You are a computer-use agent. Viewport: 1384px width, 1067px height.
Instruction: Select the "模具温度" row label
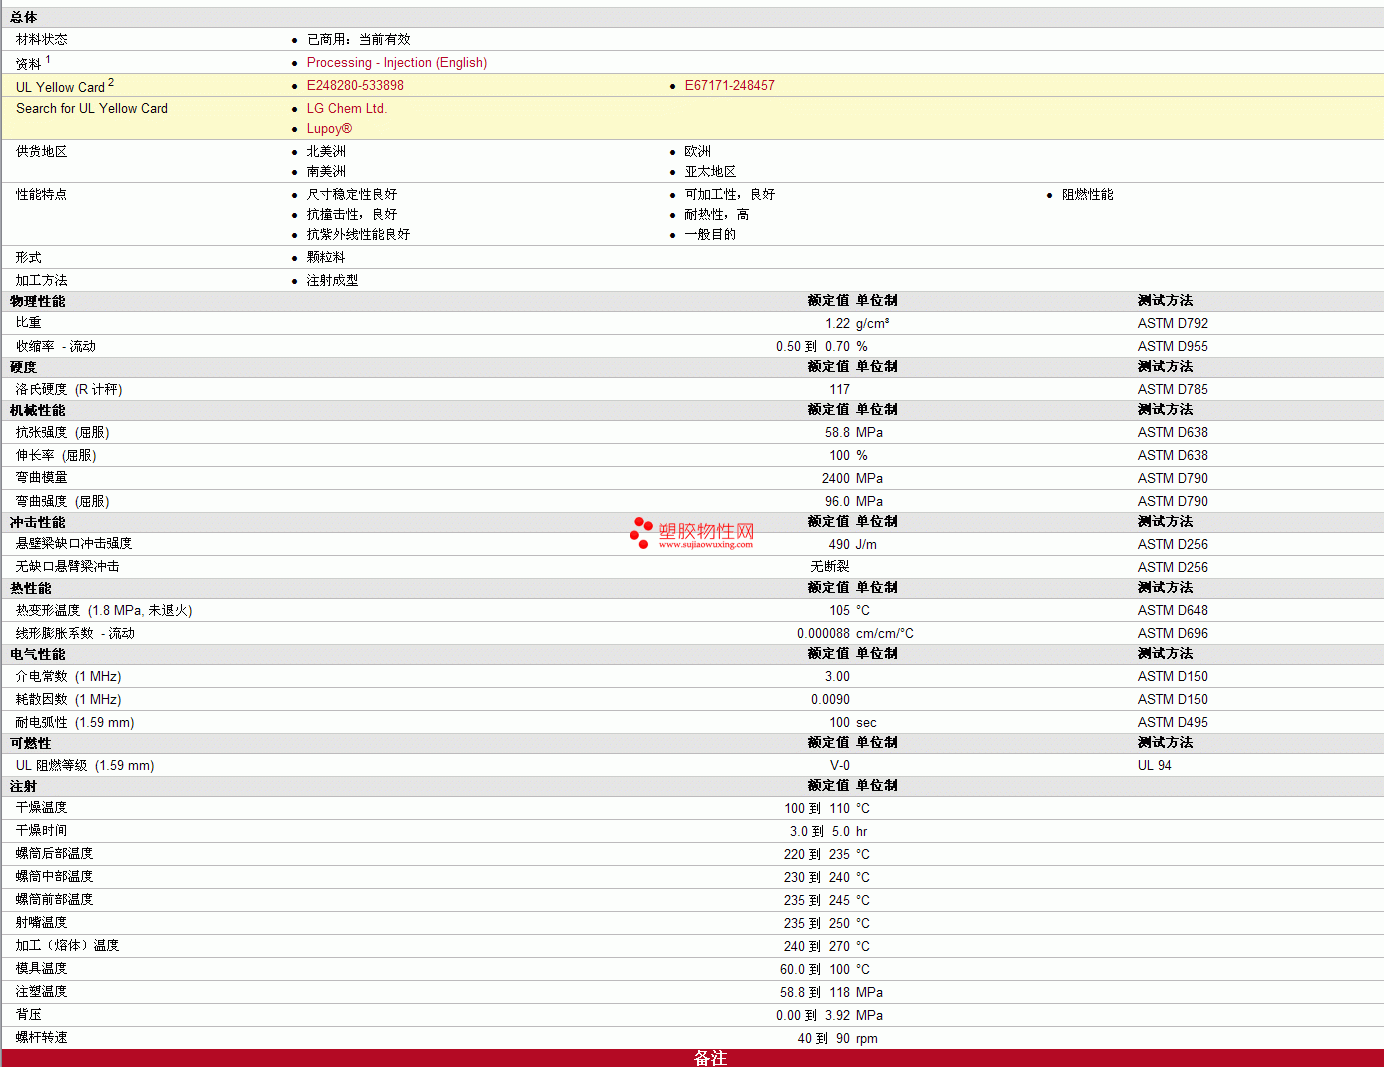42,969
